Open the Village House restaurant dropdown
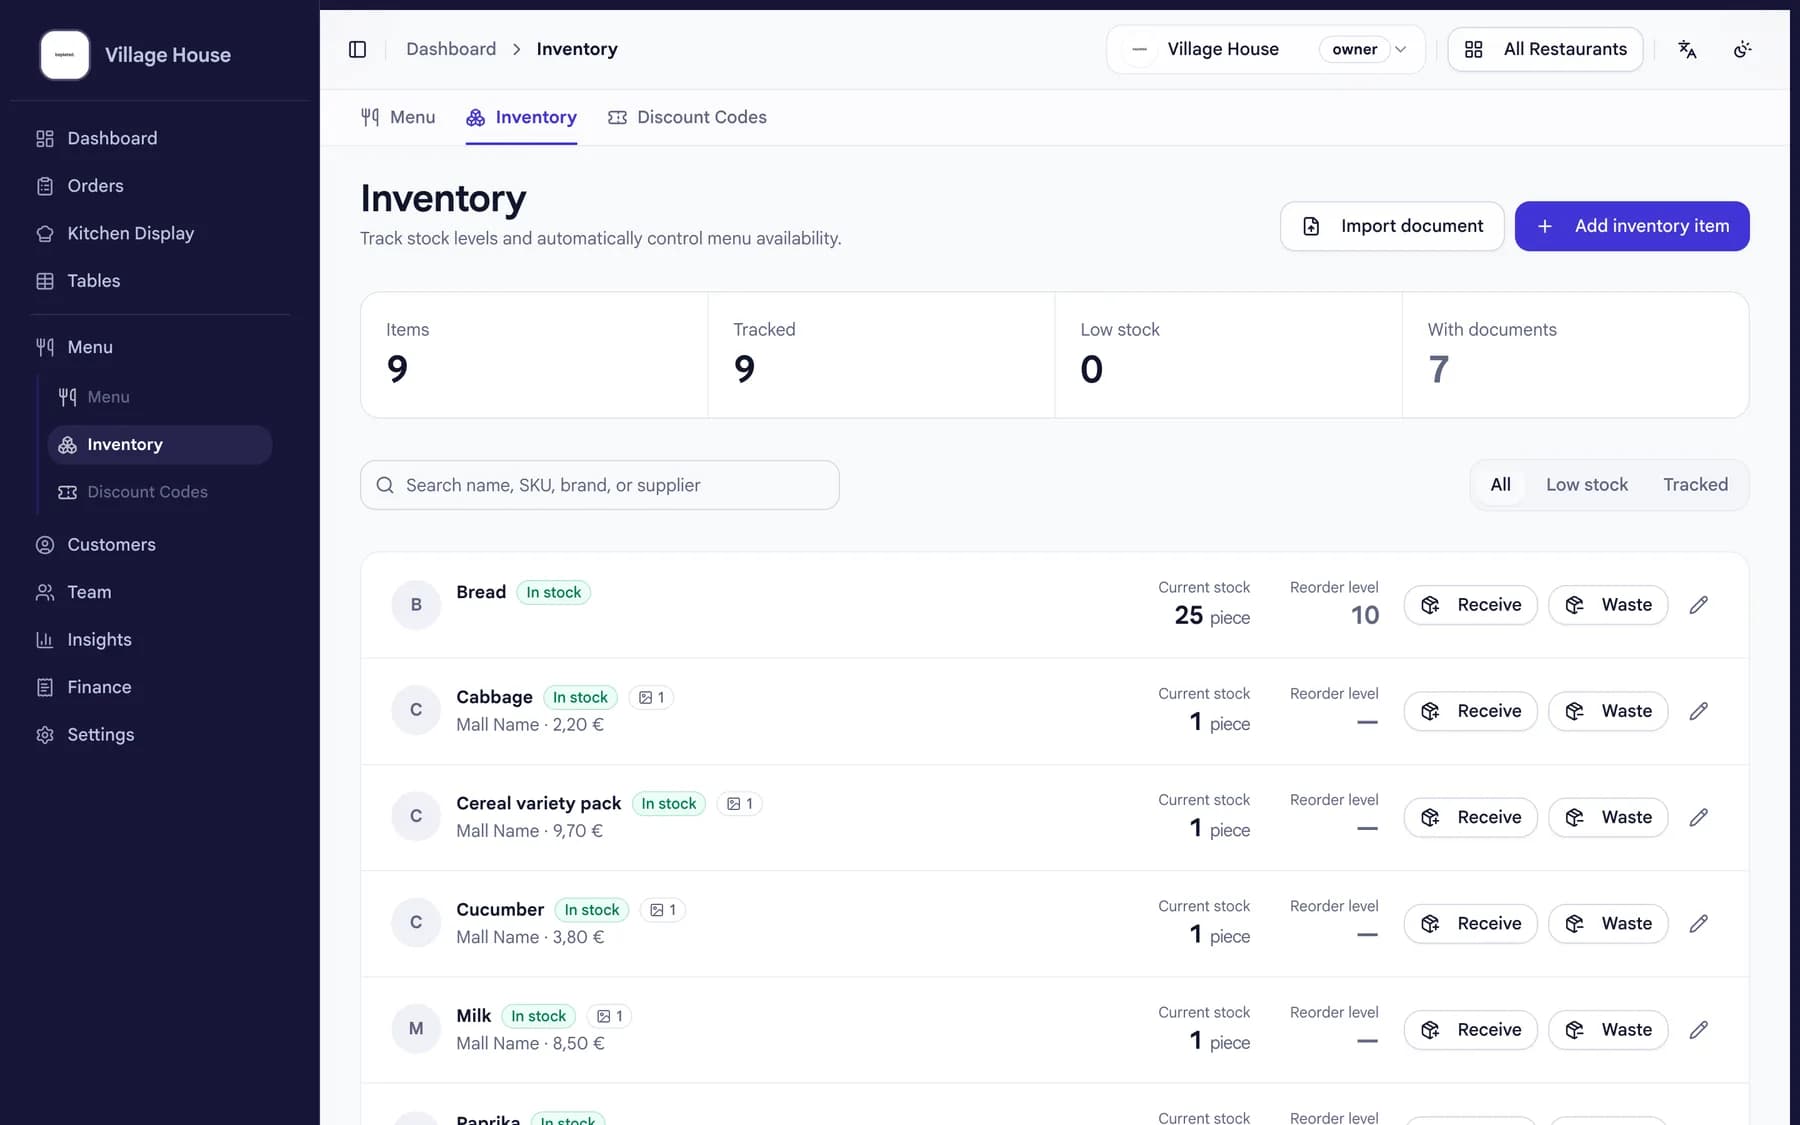The height and width of the screenshot is (1125, 1800). point(1265,49)
